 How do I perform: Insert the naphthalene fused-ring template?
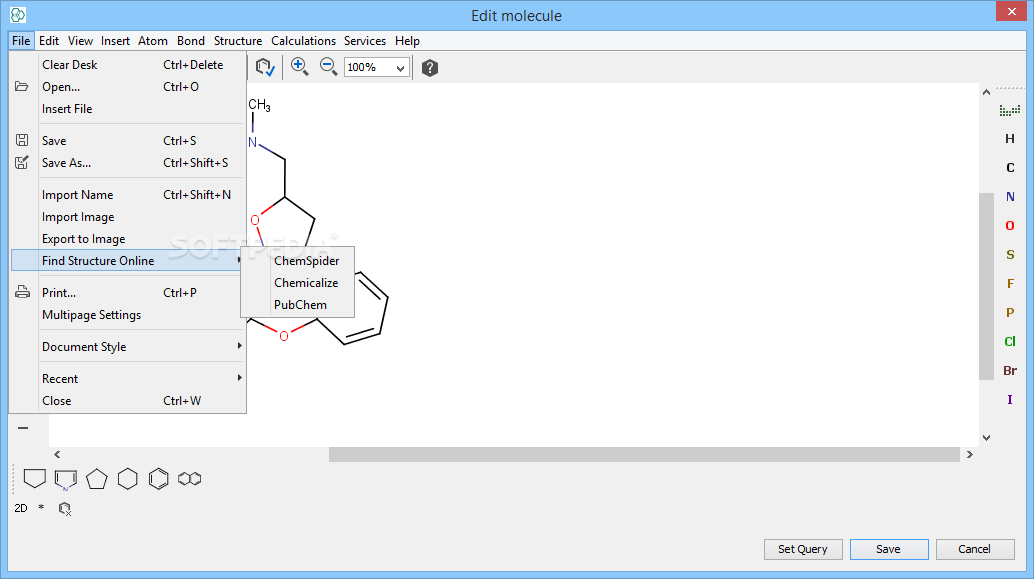coord(189,479)
